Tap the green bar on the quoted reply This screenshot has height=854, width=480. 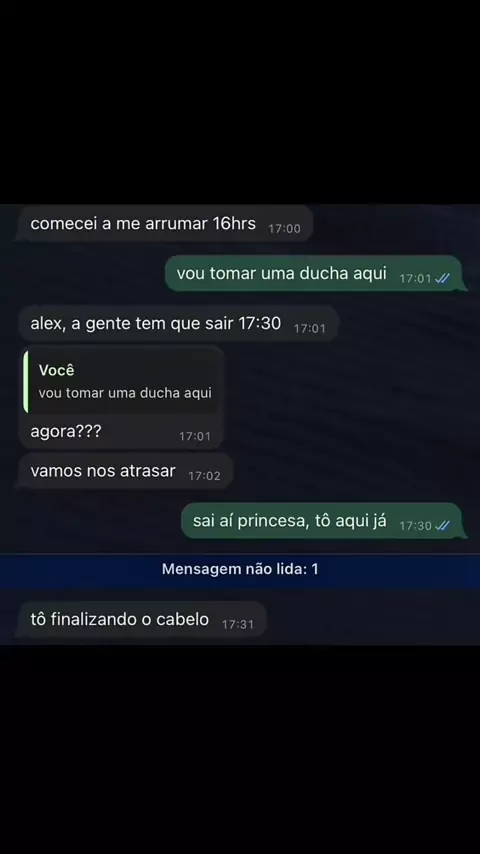(26, 382)
